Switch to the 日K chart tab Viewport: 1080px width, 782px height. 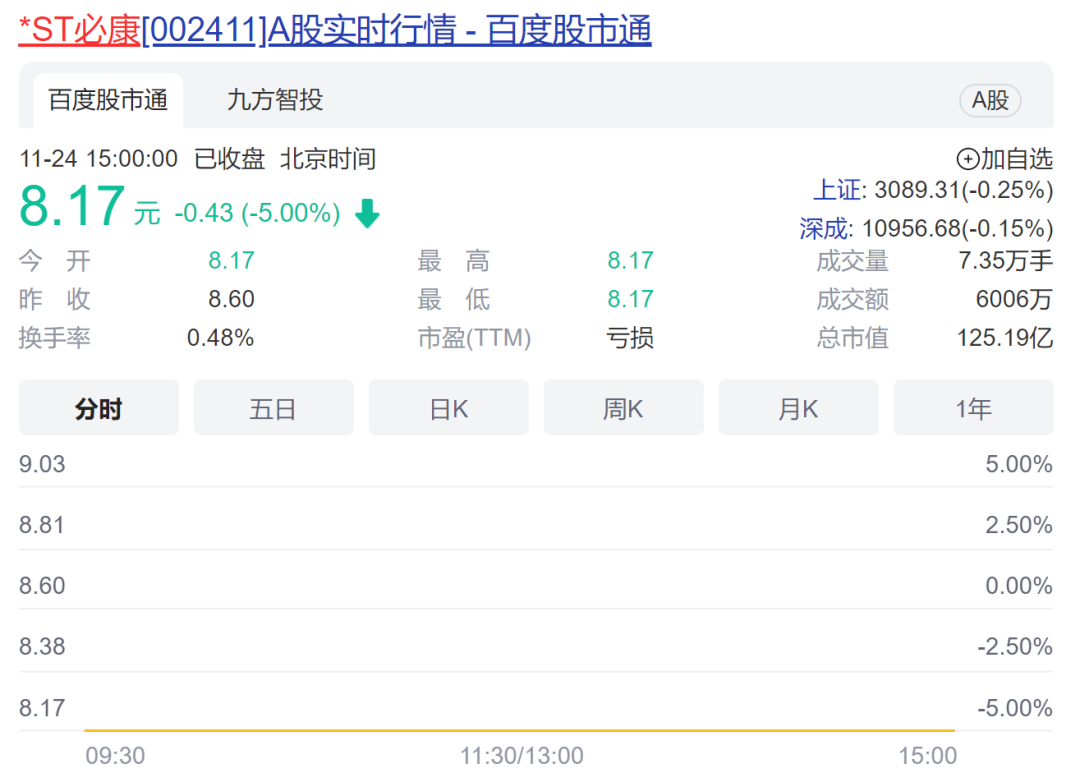tap(448, 408)
